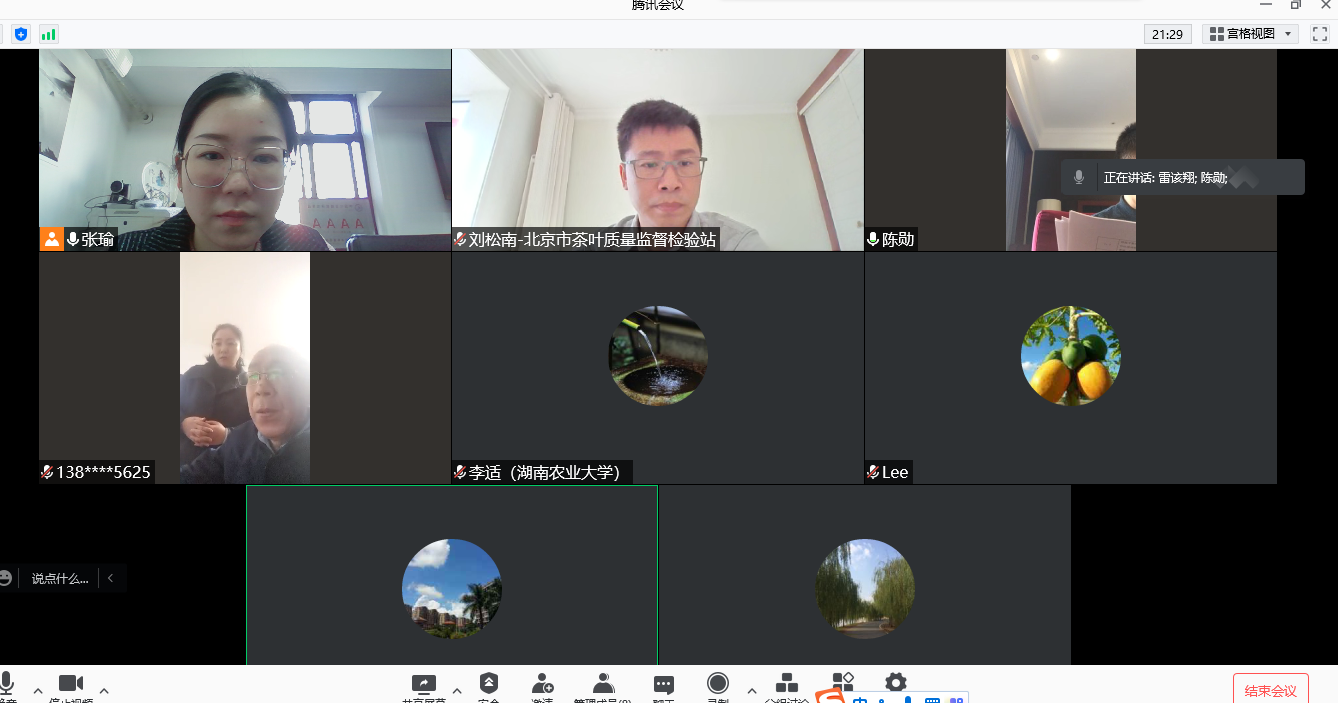Open breakout group discussion
The width and height of the screenshot is (1338, 703).
(x=787, y=685)
